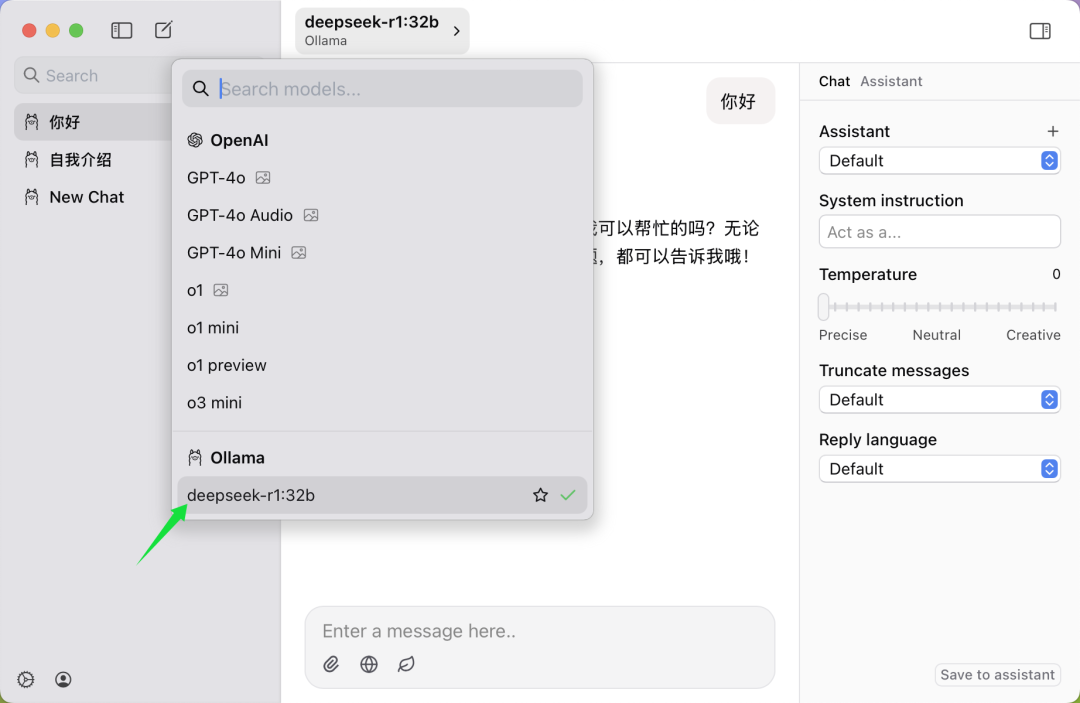
Task: Select the GPT-4o Audio model
Action: (382, 216)
